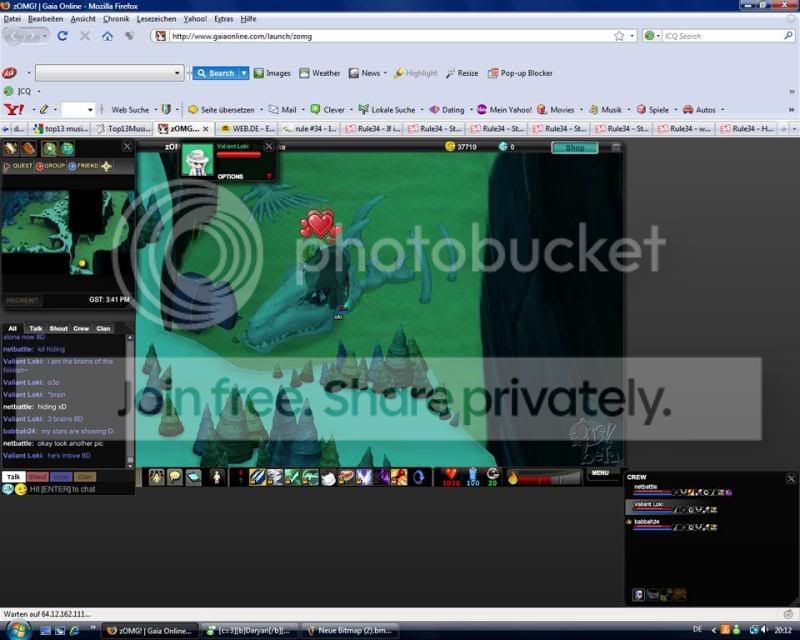Open the game MENU button
The width and height of the screenshot is (800, 640).
(x=600, y=473)
